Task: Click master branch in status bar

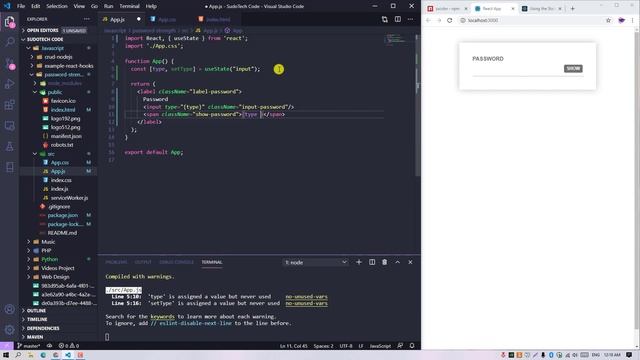Action: point(28,346)
